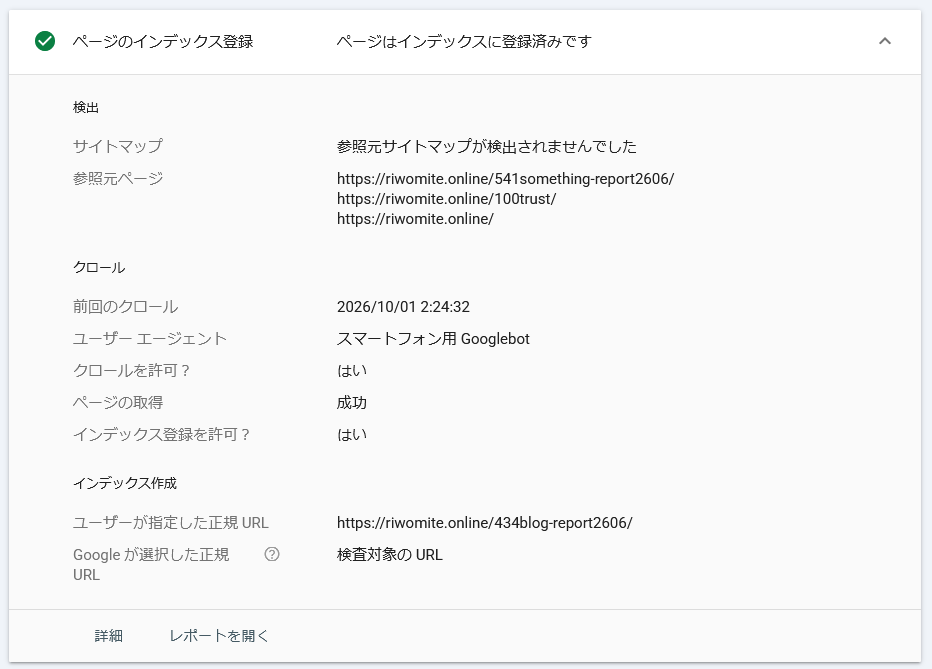Screen dimensions: 932x669
Task: Click レポートを開く button
Action: click(219, 636)
